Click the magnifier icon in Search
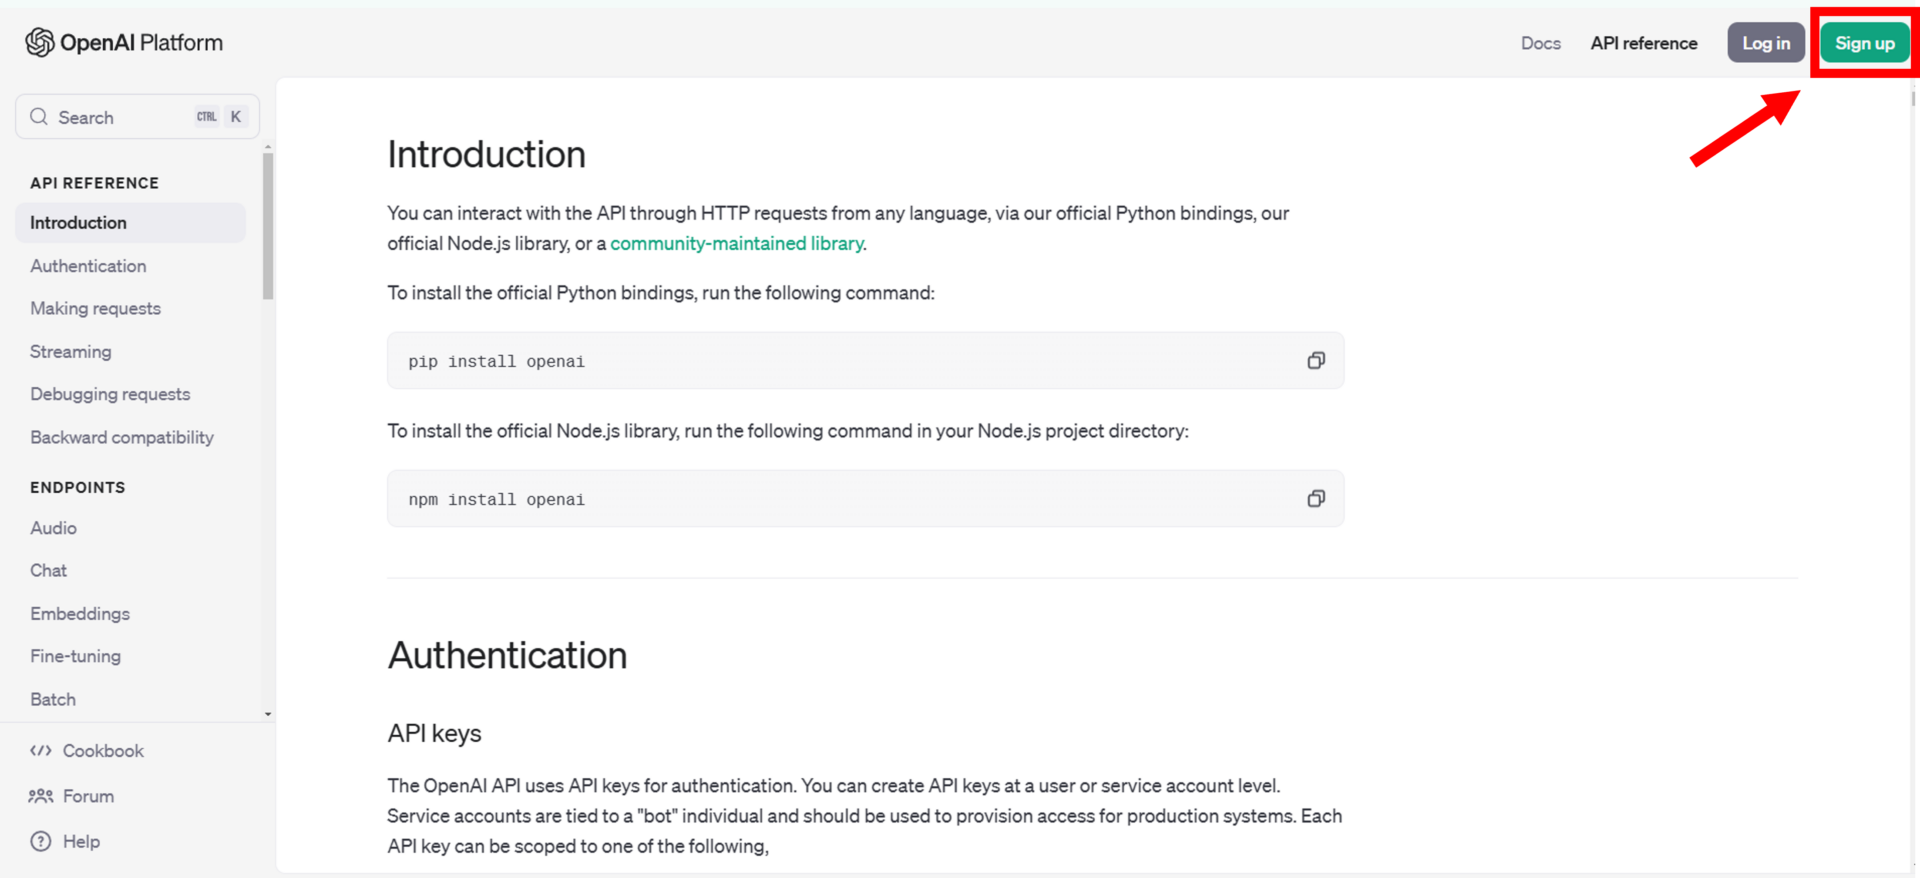The width and height of the screenshot is (1920, 878). pos(39,117)
